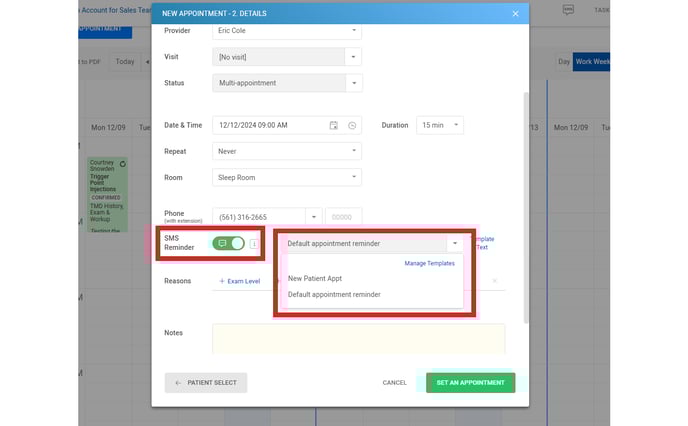Image resolution: width=688 pixels, height=426 pixels.
Task: Click the SMS Reminder info icon
Action: pyautogui.click(x=254, y=244)
